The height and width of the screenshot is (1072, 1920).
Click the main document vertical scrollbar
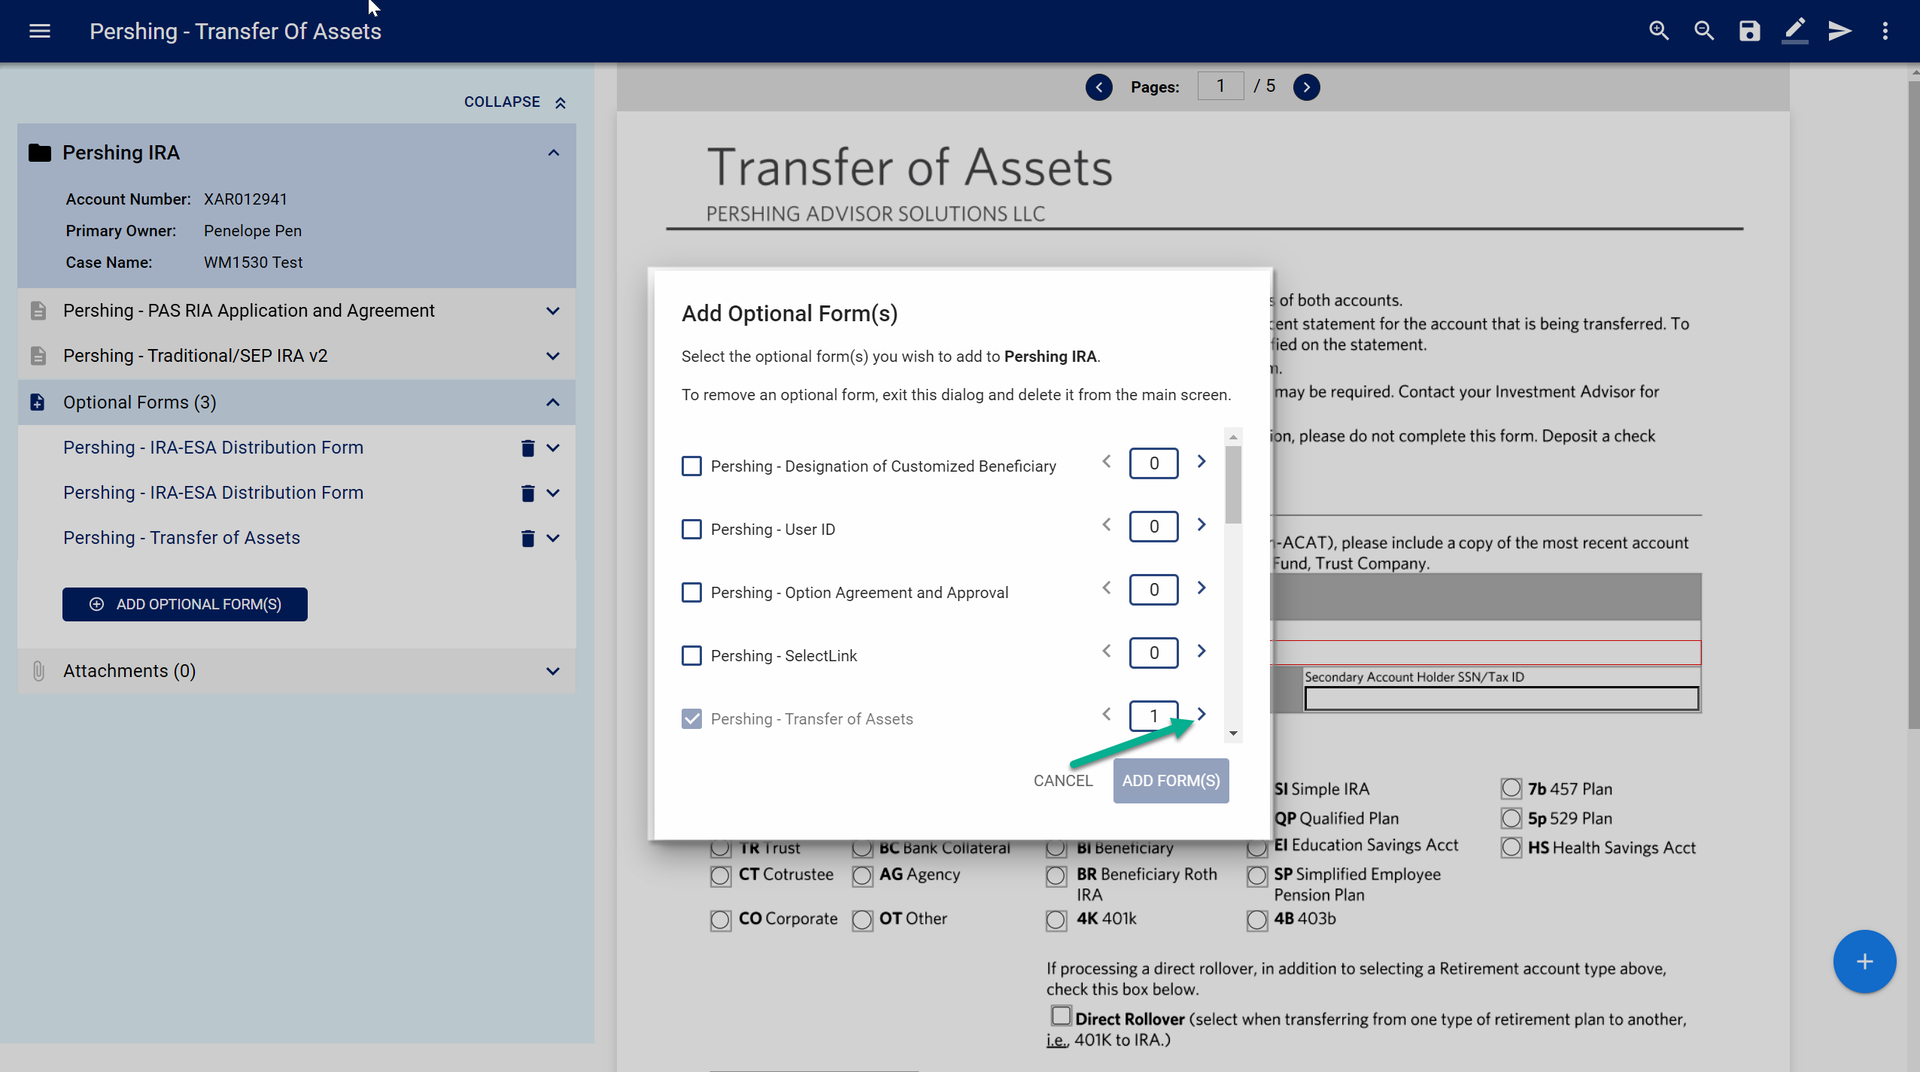(1913, 405)
